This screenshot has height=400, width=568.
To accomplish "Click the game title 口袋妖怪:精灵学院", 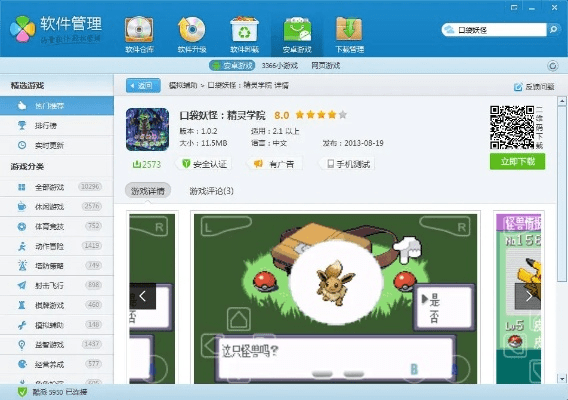I will (222, 116).
